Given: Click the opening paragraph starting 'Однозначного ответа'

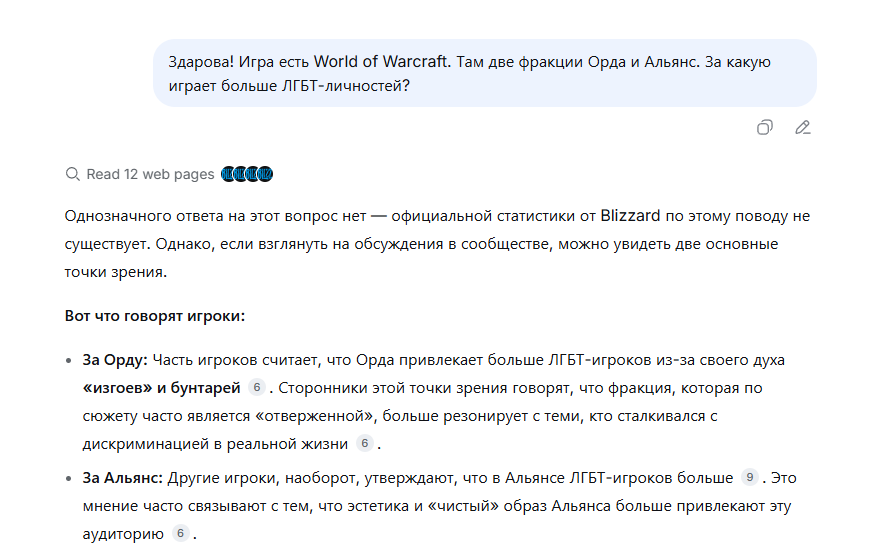Looking at the screenshot, I should point(437,244).
